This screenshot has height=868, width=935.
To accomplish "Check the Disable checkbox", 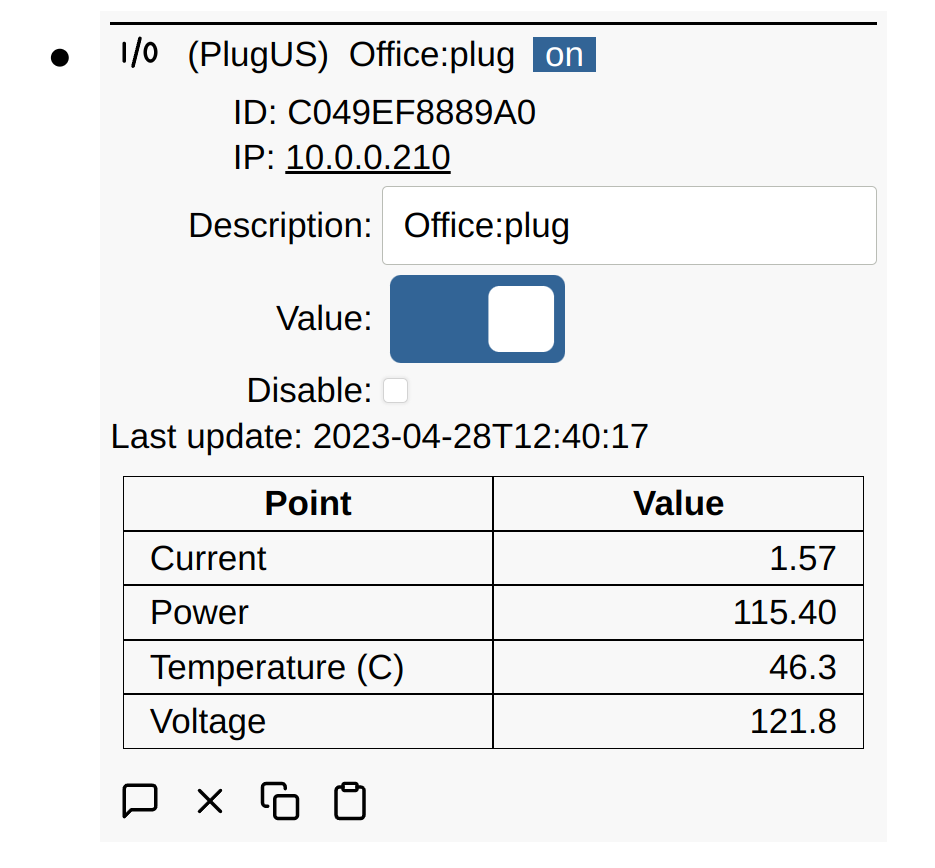I will click(x=396, y=390).
